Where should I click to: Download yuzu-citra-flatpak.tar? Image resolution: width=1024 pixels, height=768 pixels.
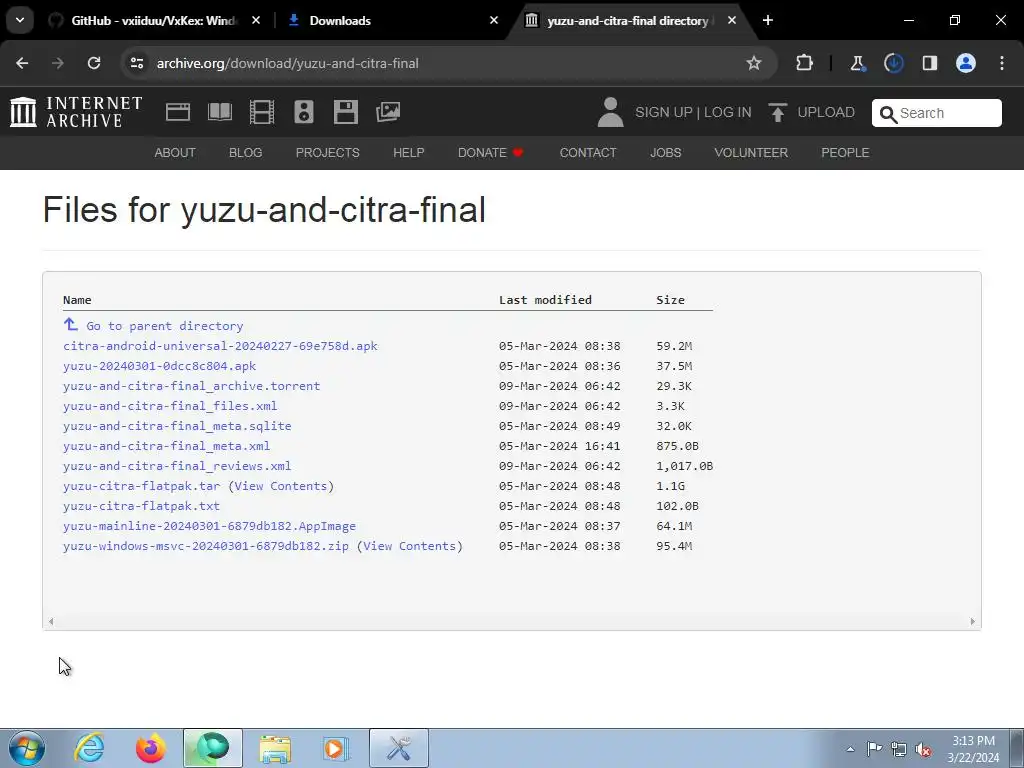point(142,486)
